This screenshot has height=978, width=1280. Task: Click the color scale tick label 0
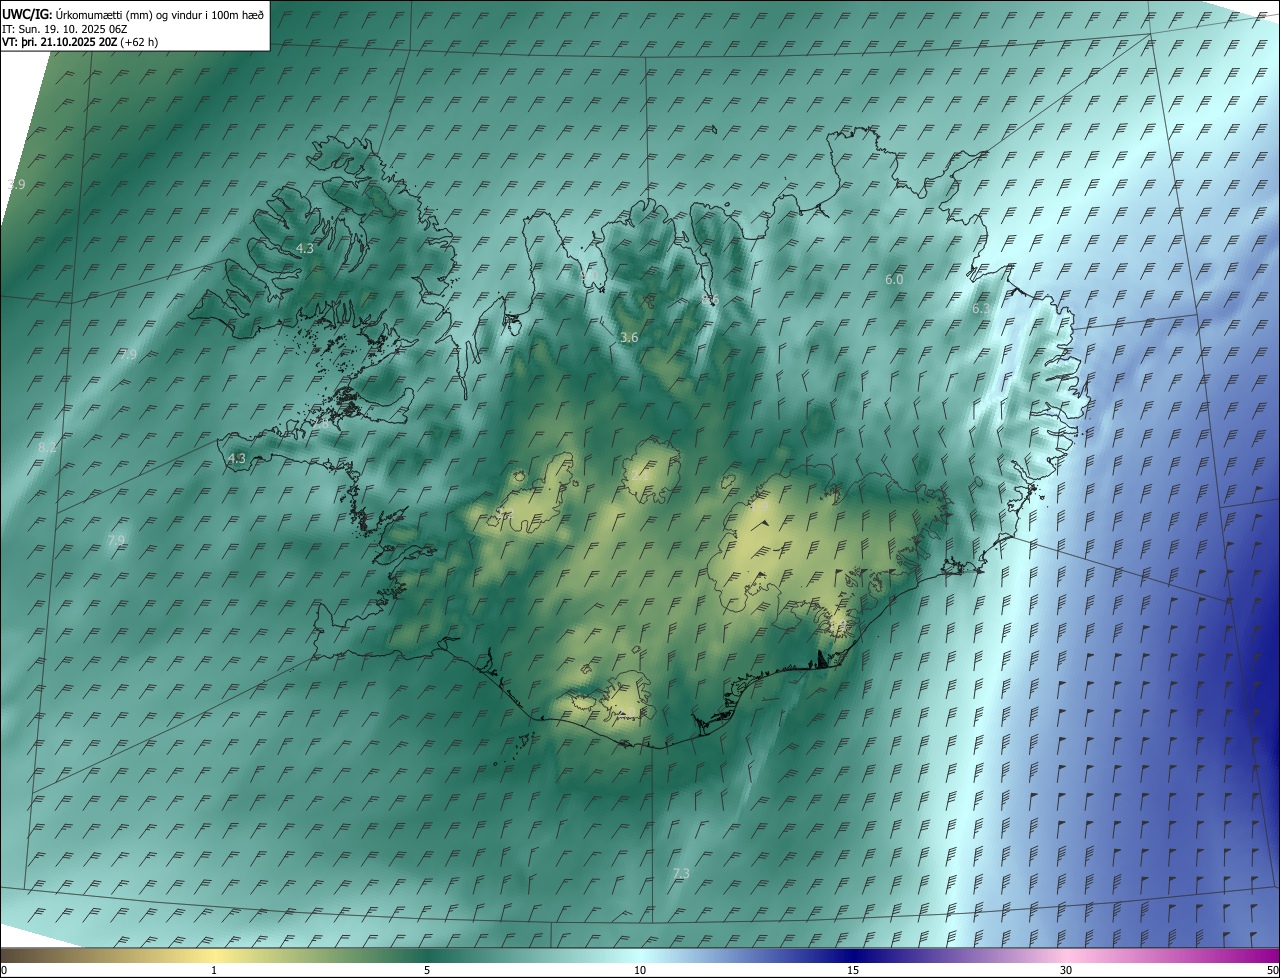(4, 971)
